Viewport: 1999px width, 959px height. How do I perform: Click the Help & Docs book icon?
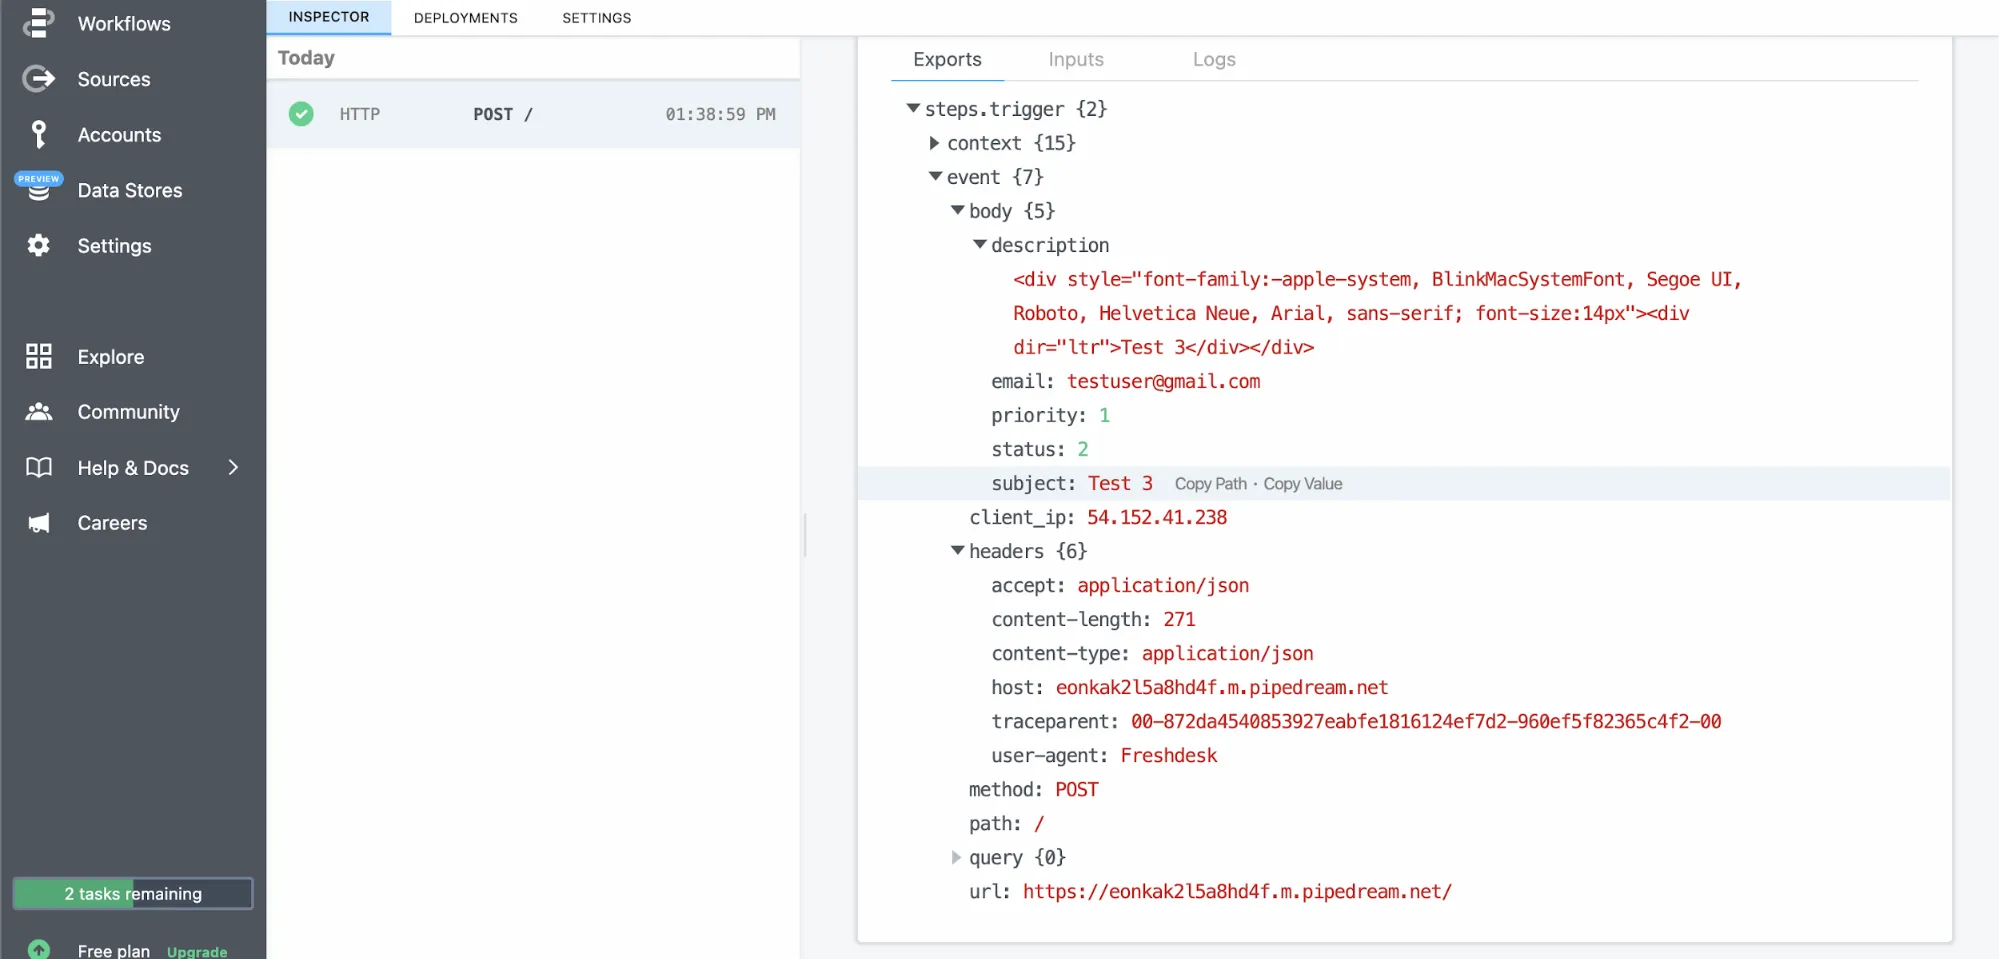38,467
